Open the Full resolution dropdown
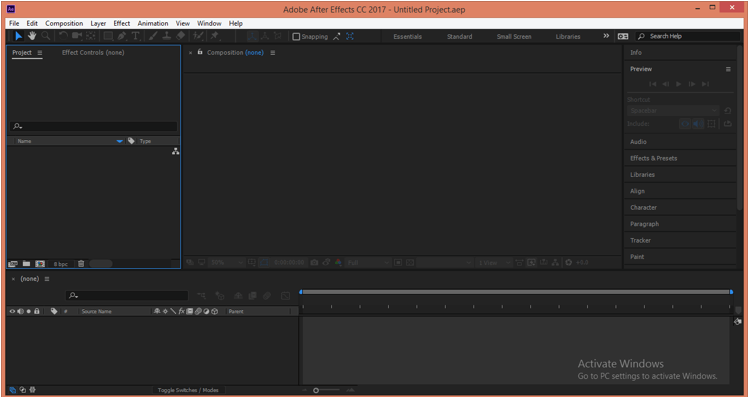This screenshot has height=401, width=751. (368, 264)
